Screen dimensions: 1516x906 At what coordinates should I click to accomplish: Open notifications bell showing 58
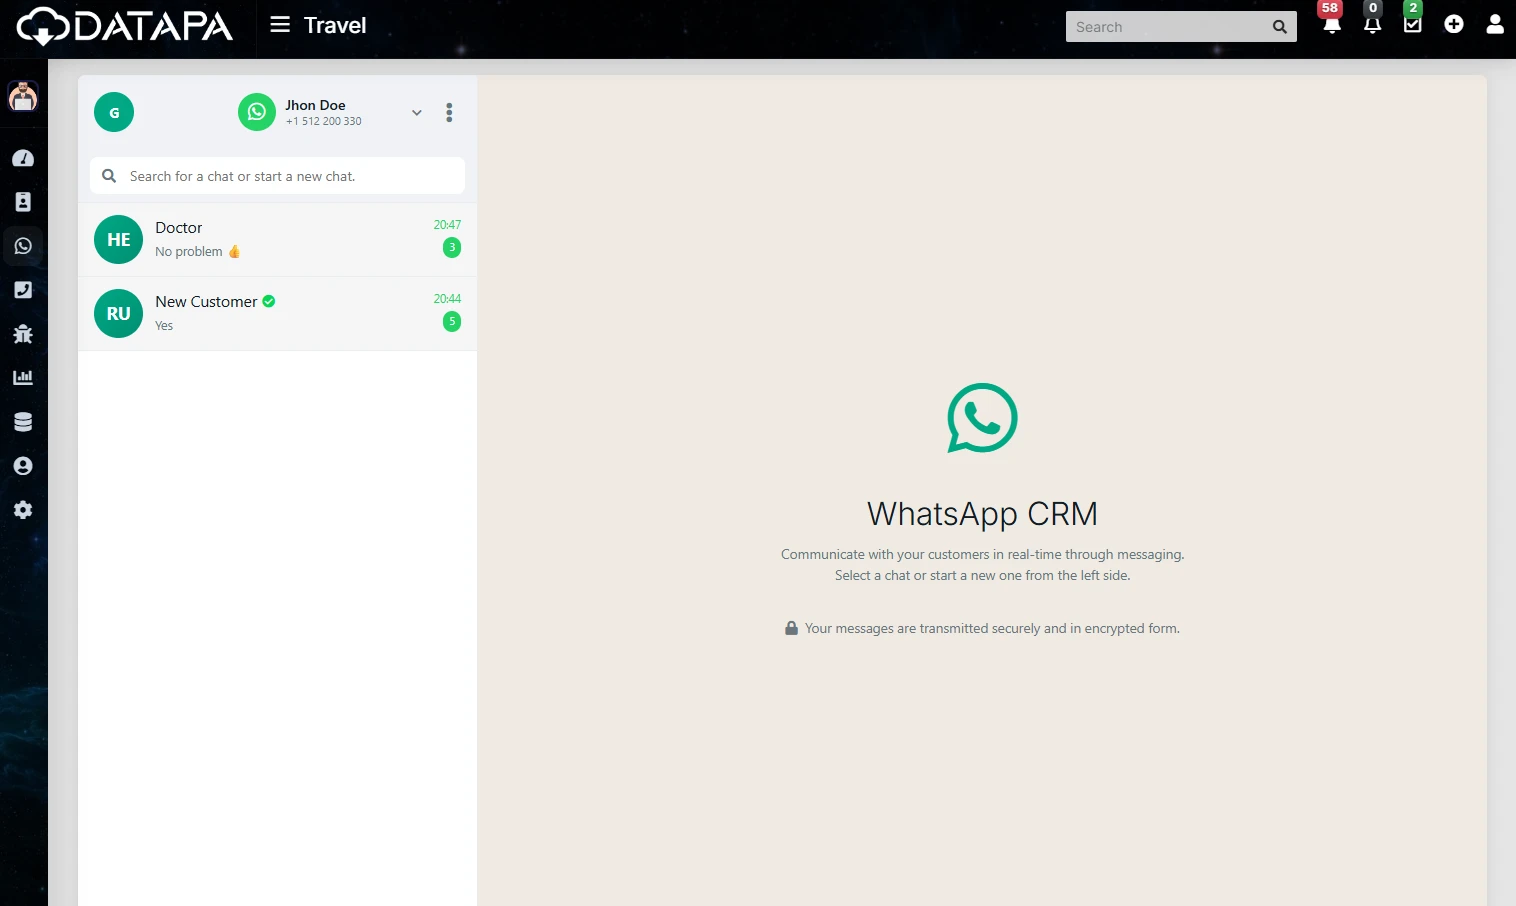1331,24
